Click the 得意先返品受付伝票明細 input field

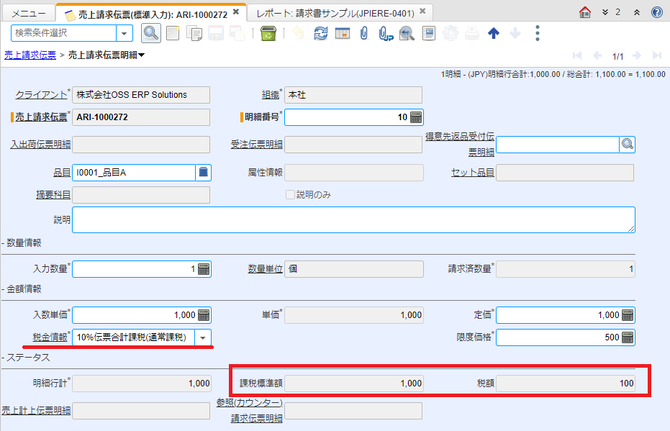558,144
